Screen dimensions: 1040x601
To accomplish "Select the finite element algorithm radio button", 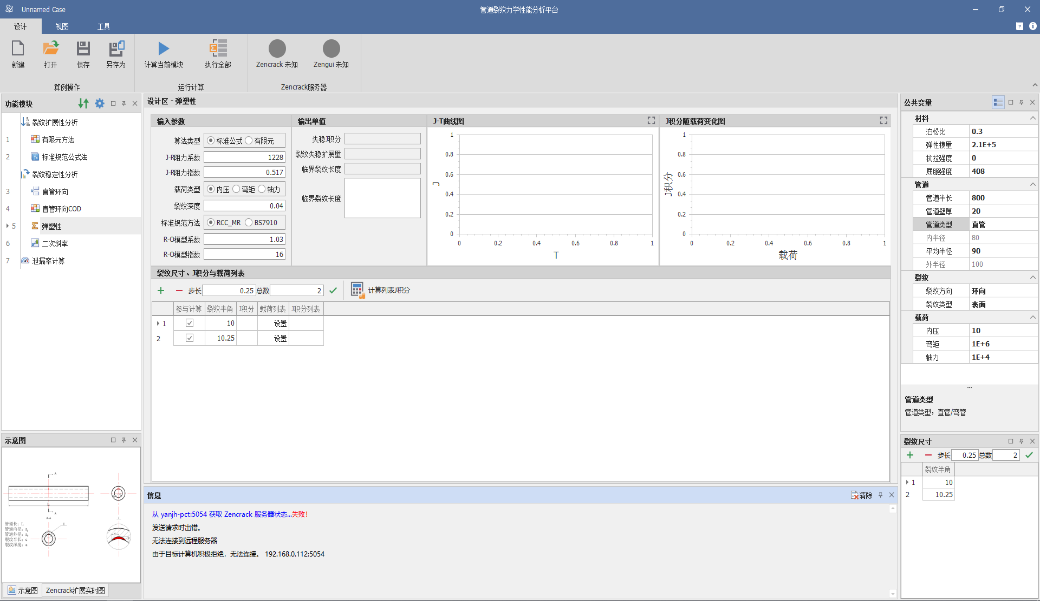I will [x=249, y=141].
